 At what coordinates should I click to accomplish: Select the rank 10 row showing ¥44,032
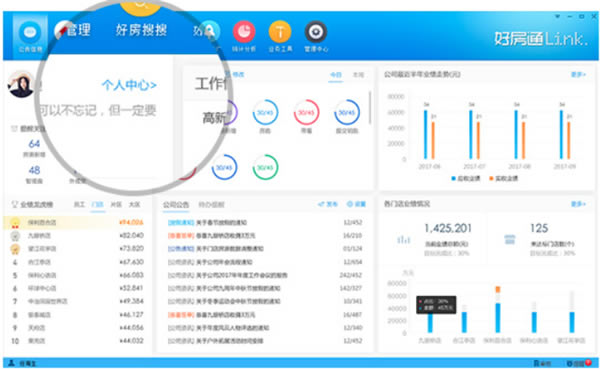pos(77,341)
